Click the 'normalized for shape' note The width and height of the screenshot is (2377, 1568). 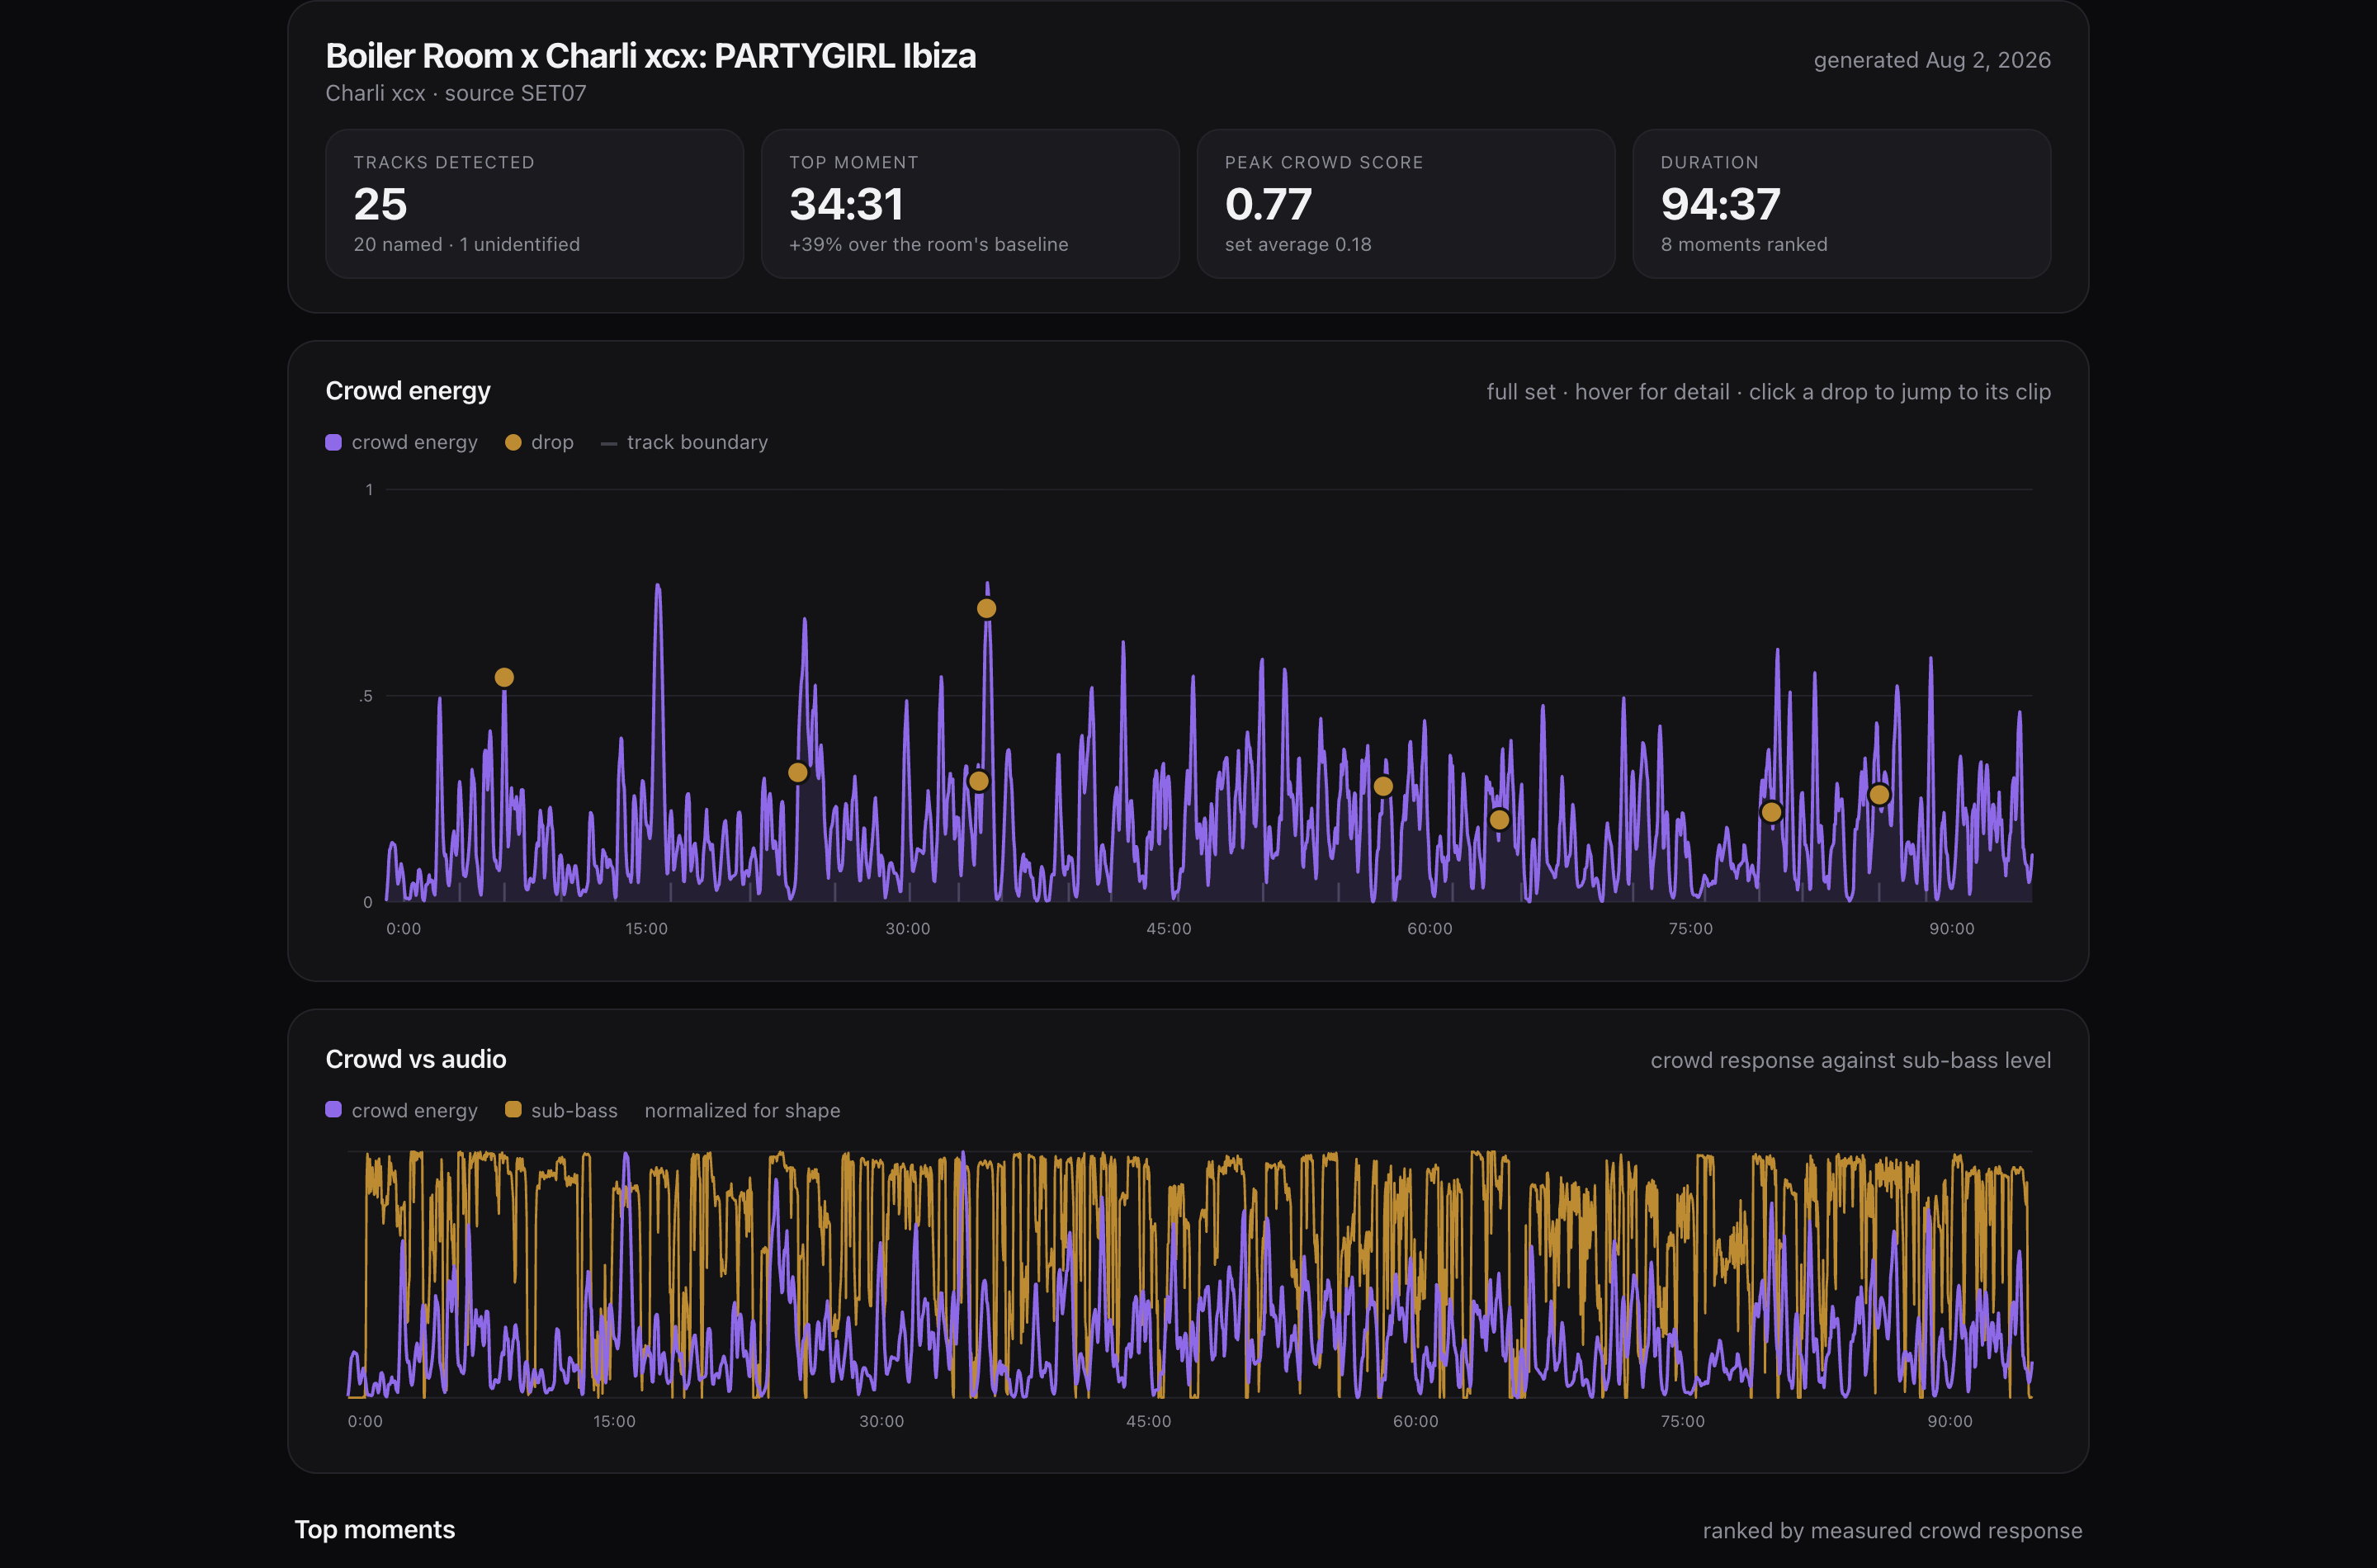(742, 1110)
